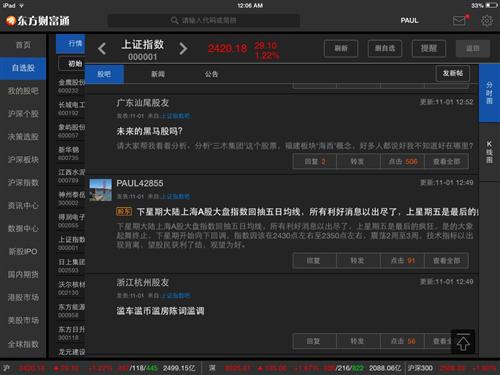Switch to the 新闻 tab

coord(158,74)
